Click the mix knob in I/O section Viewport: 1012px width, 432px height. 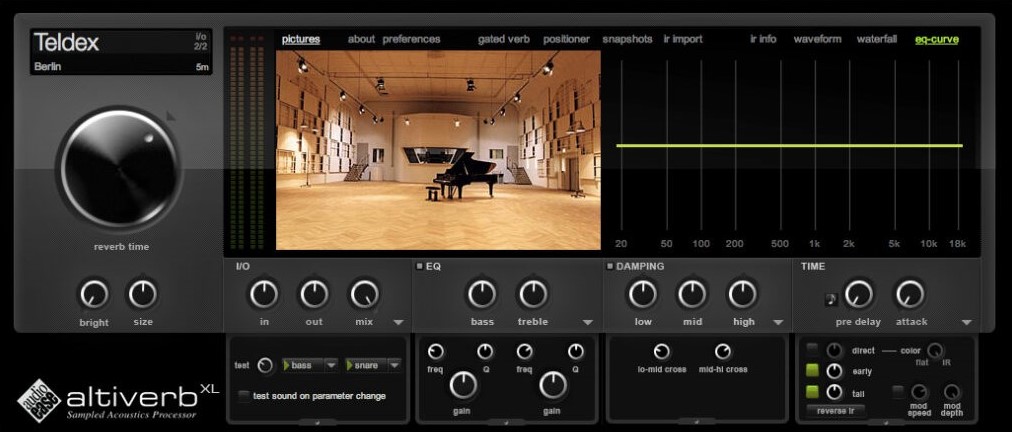click(x=363, y=294)
